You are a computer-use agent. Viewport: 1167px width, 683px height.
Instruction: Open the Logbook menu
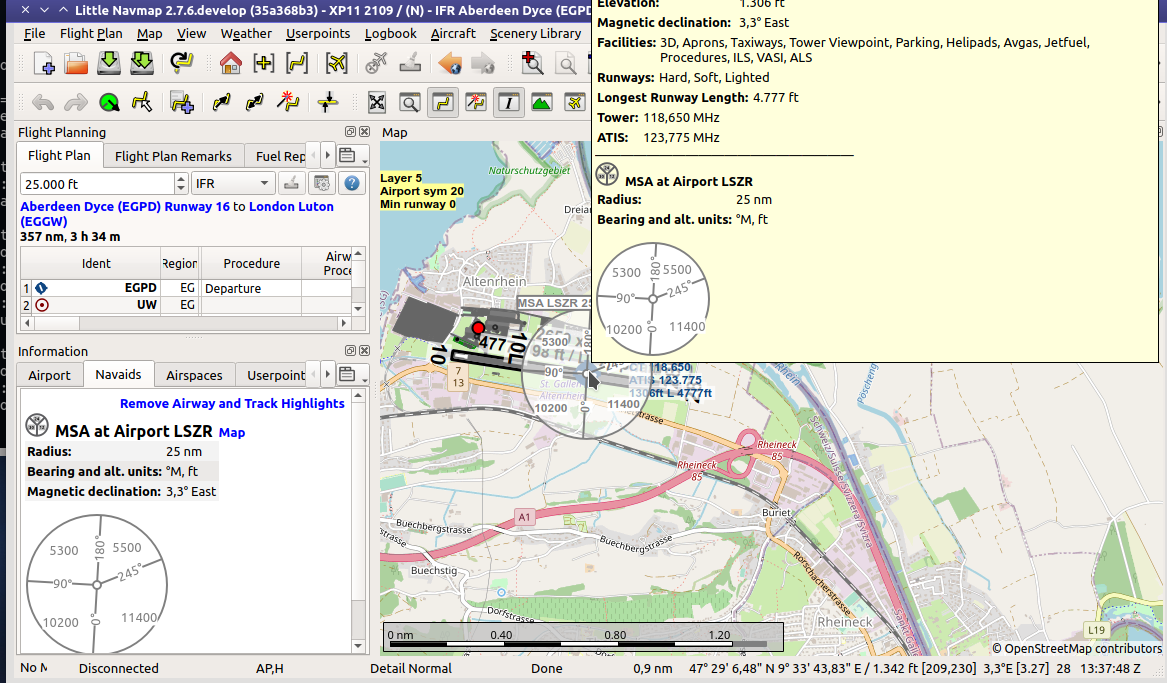390,33
